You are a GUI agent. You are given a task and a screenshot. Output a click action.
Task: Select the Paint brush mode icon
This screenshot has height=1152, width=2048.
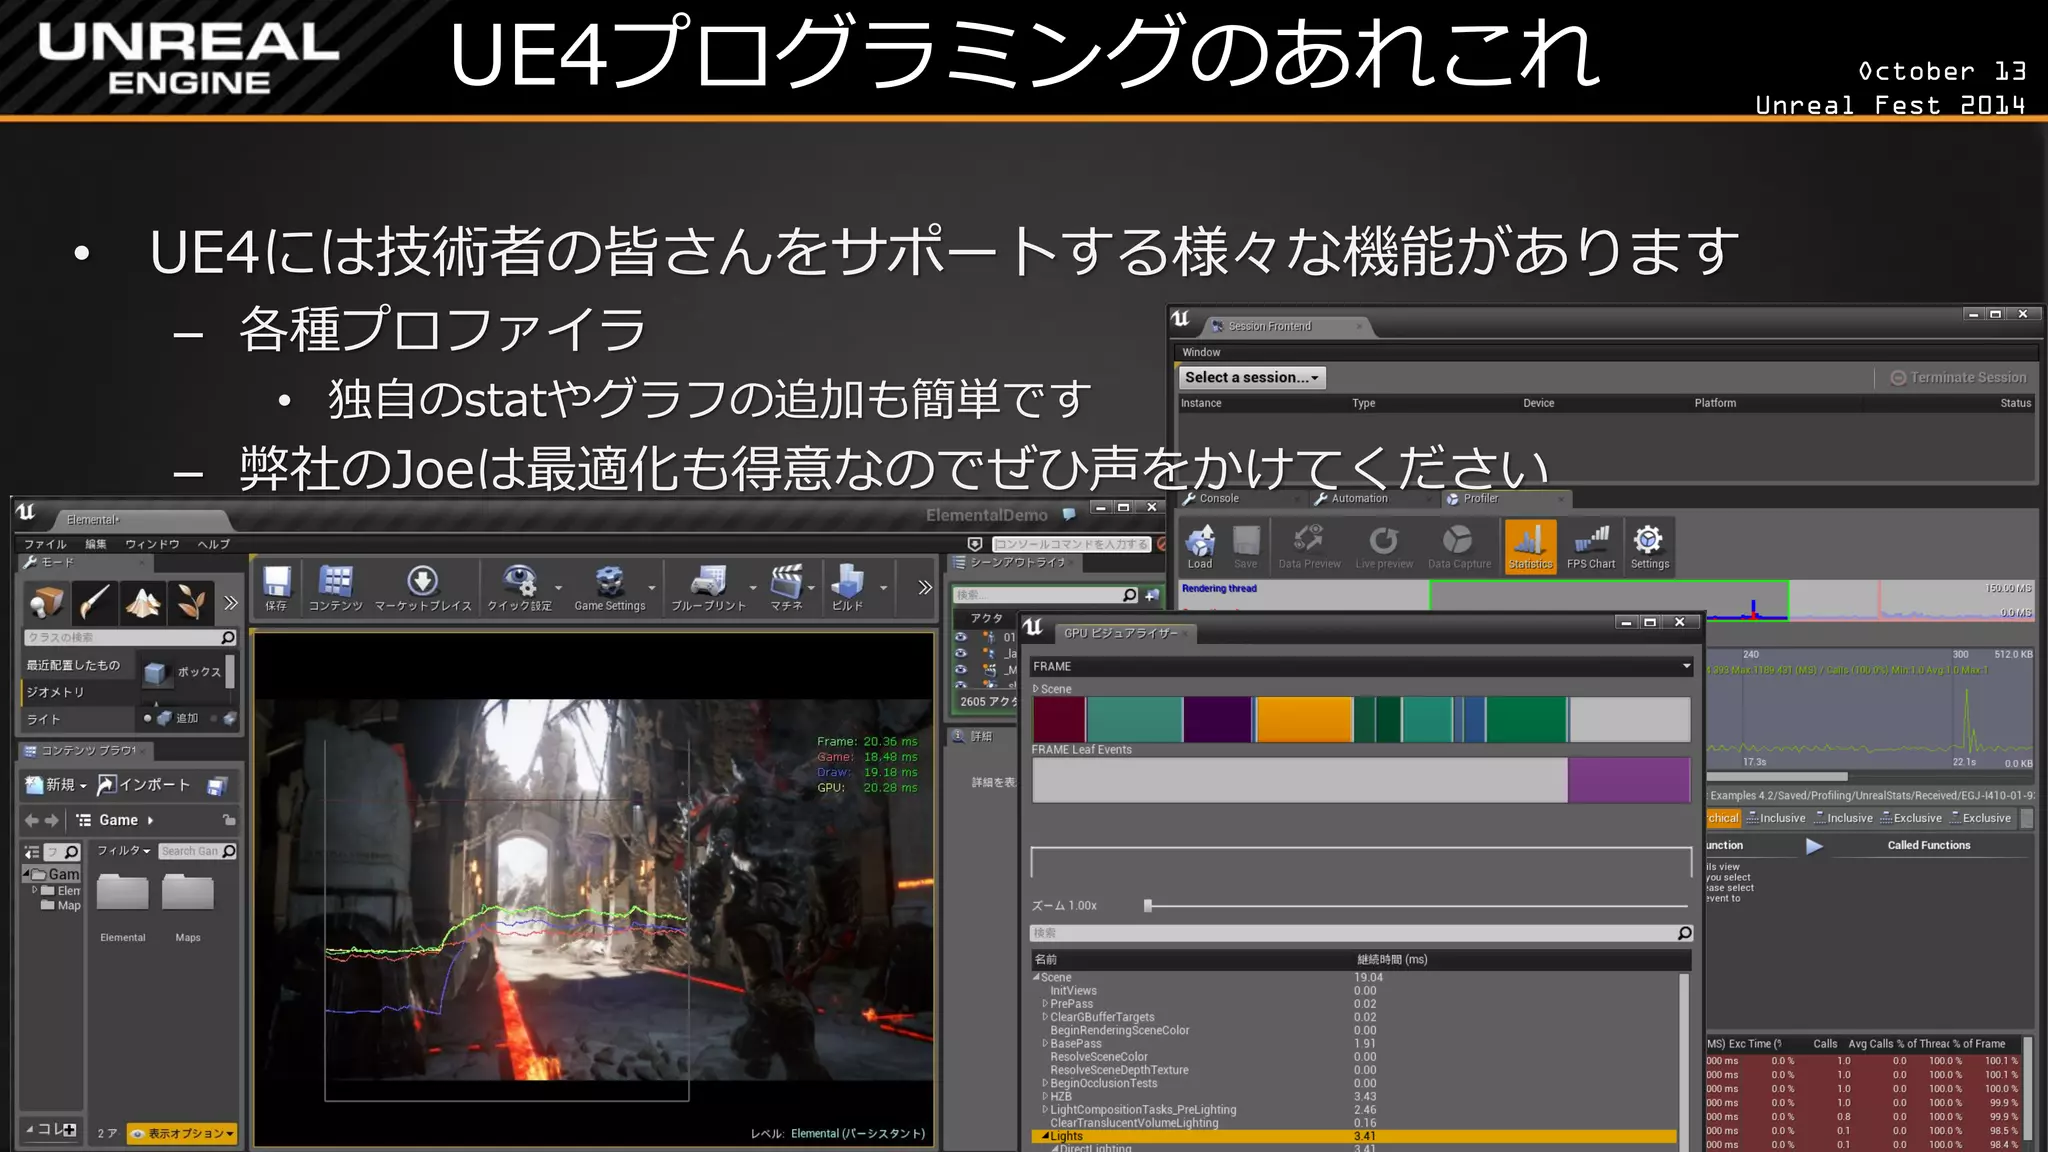(x=94, y=602)
